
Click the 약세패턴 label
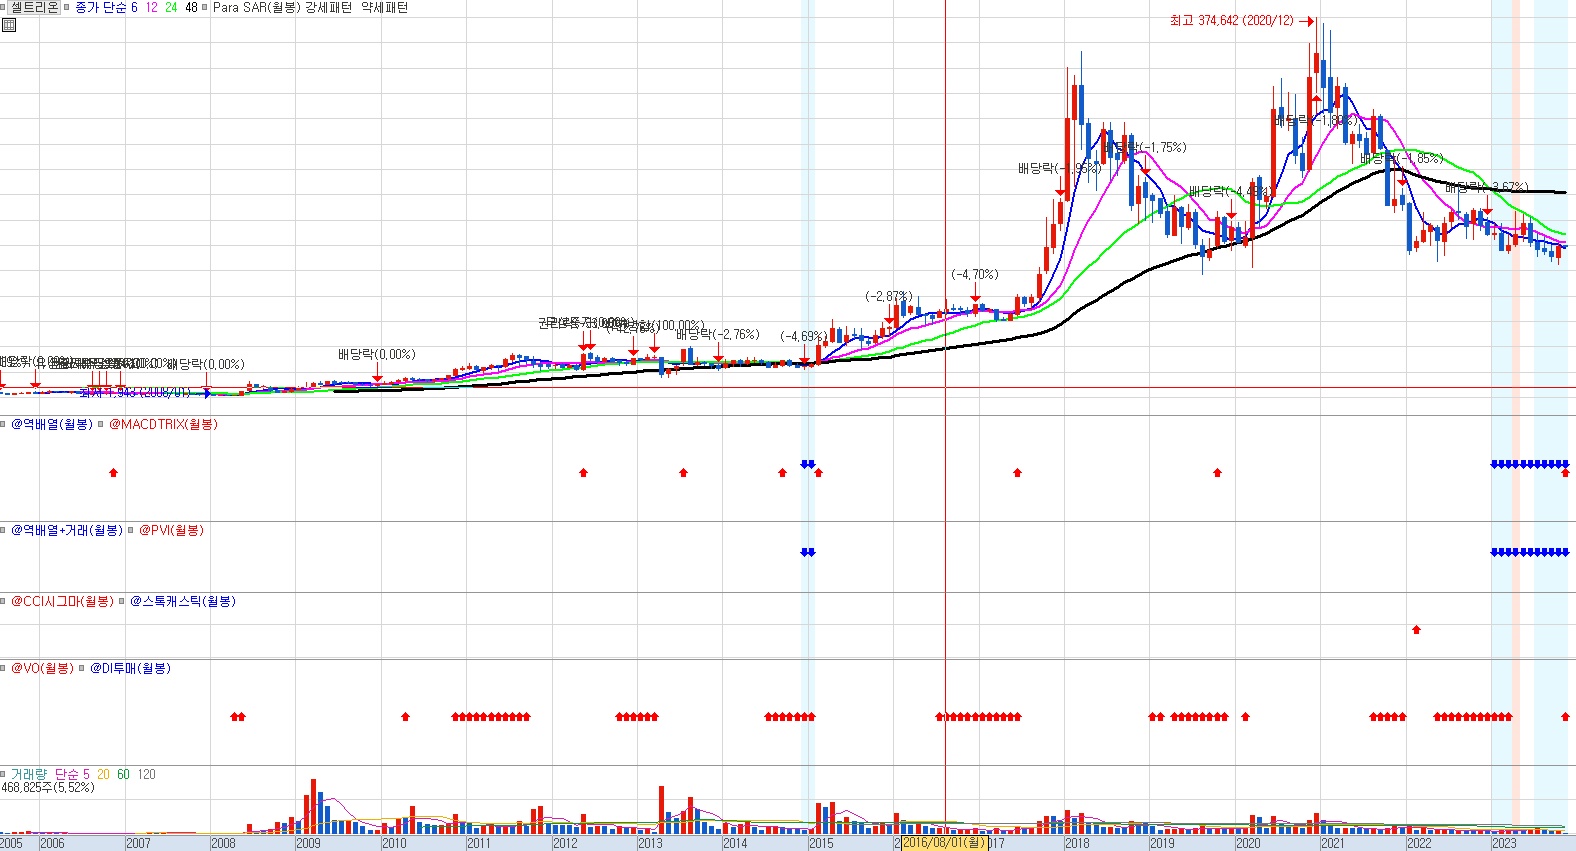[x=384, y=7]
